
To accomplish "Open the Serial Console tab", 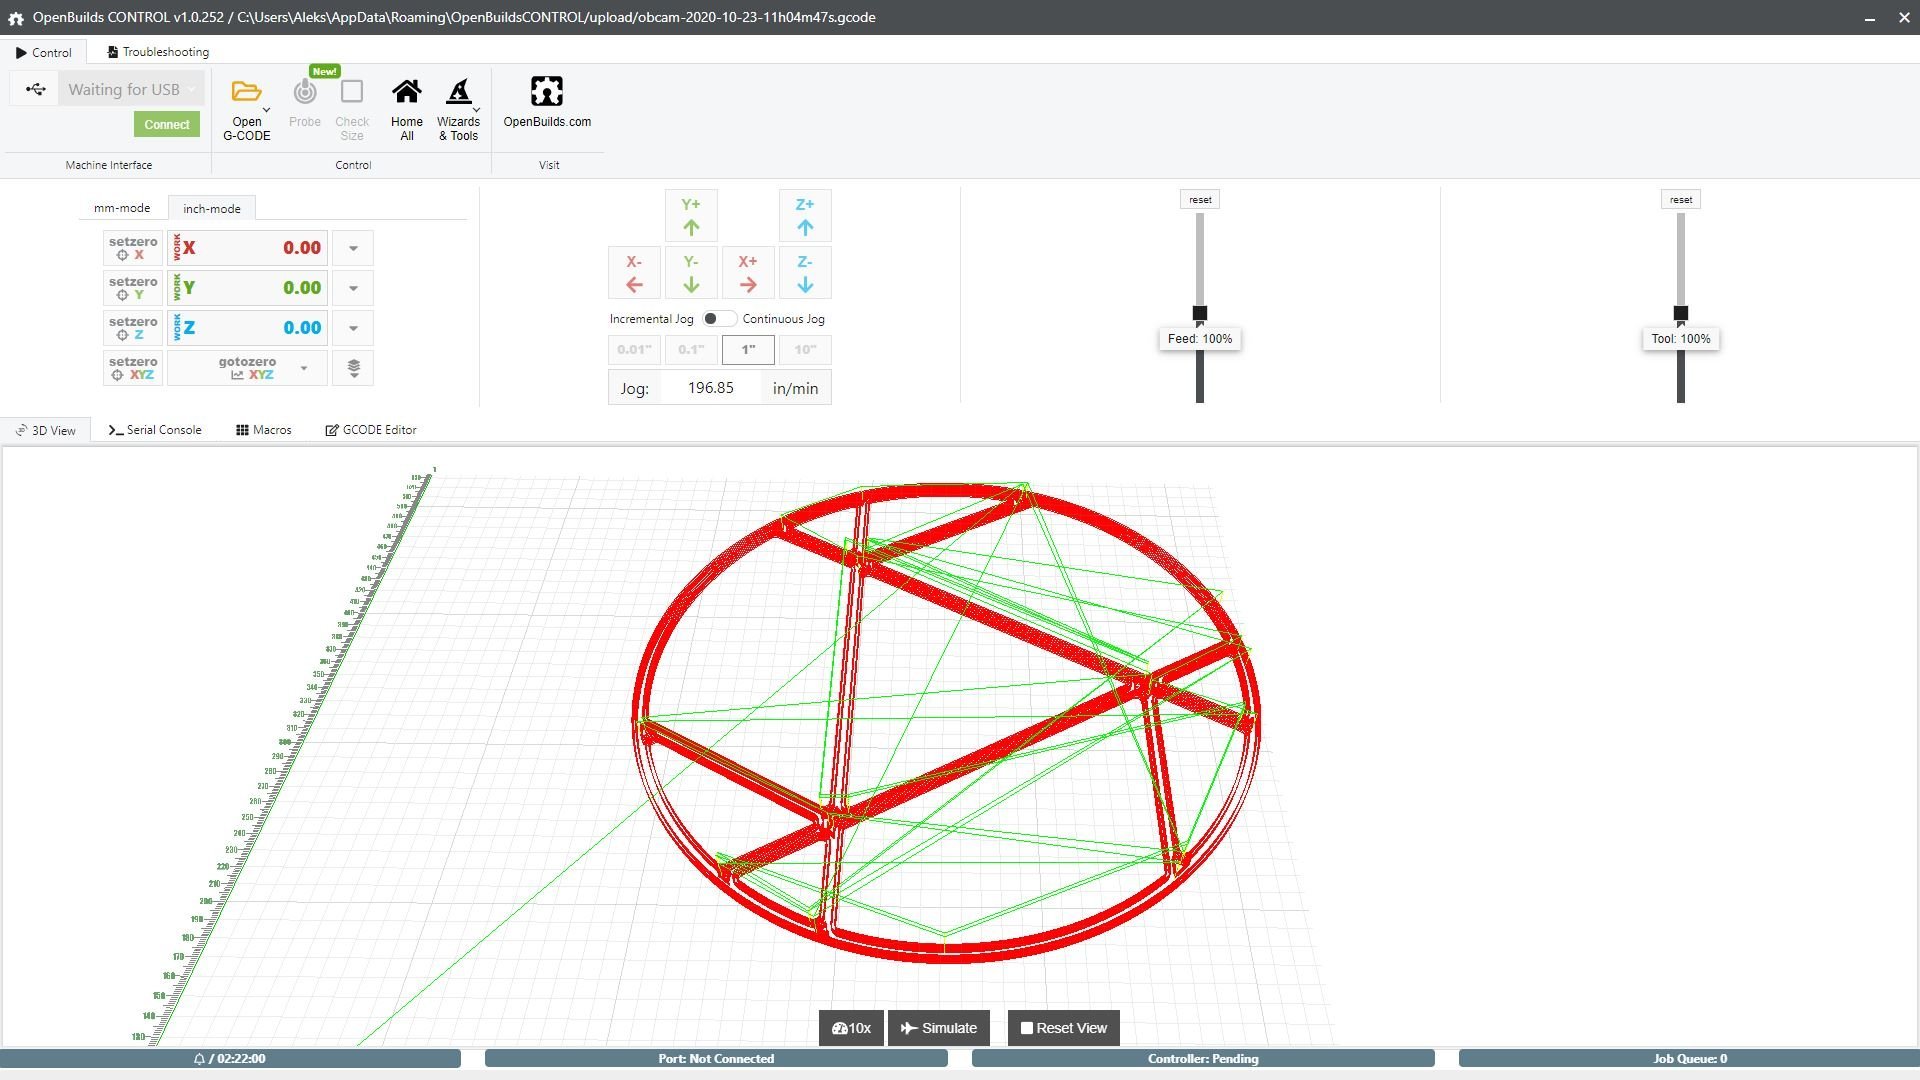I will tap(155, 430).
